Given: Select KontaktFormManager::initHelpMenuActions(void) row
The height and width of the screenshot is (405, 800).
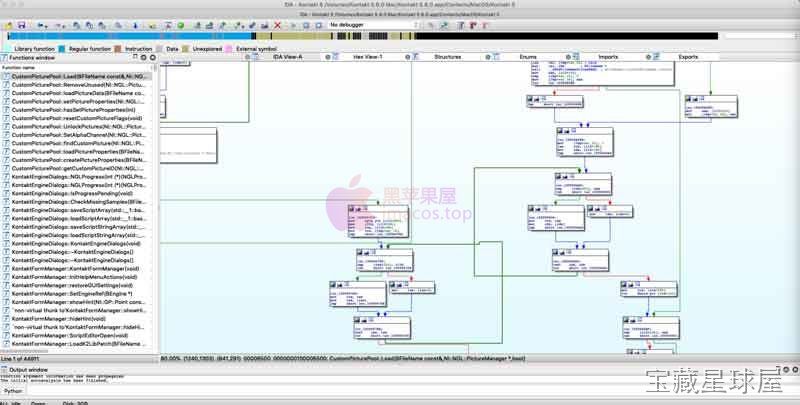Looking at the screenshot, I should (x=77, y=277).
